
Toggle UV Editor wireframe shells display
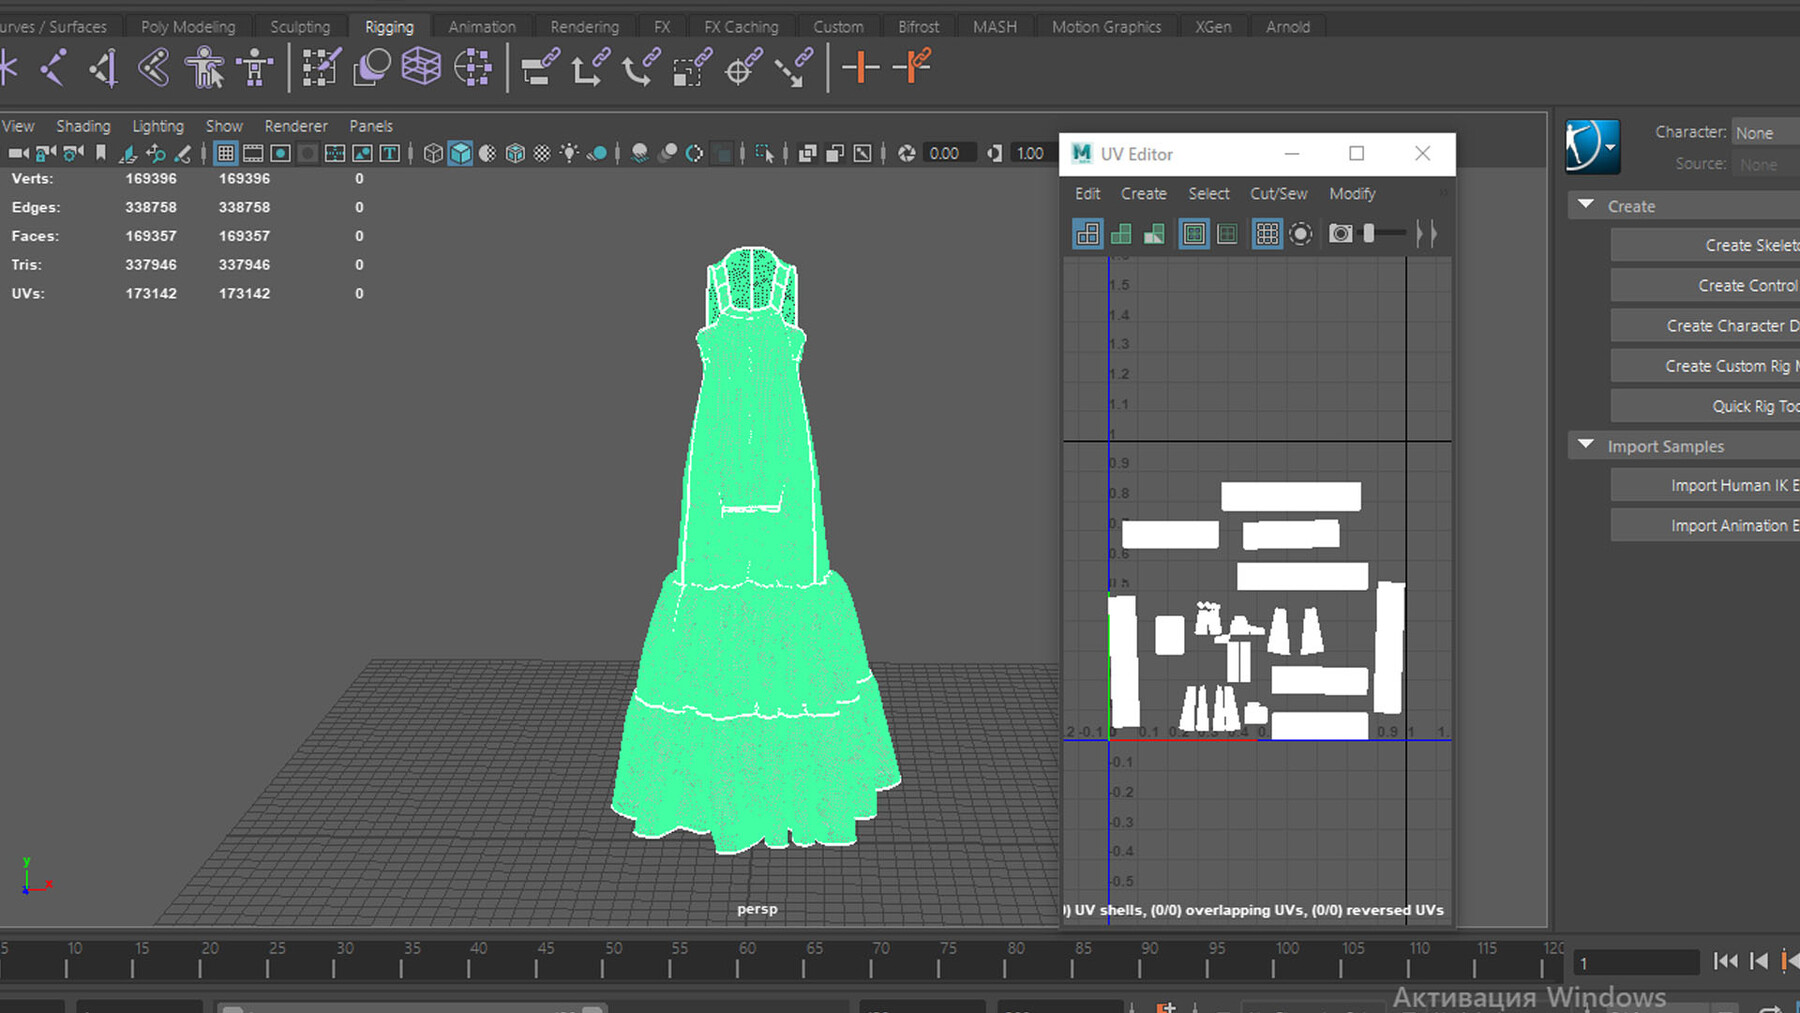point(1087,234)
